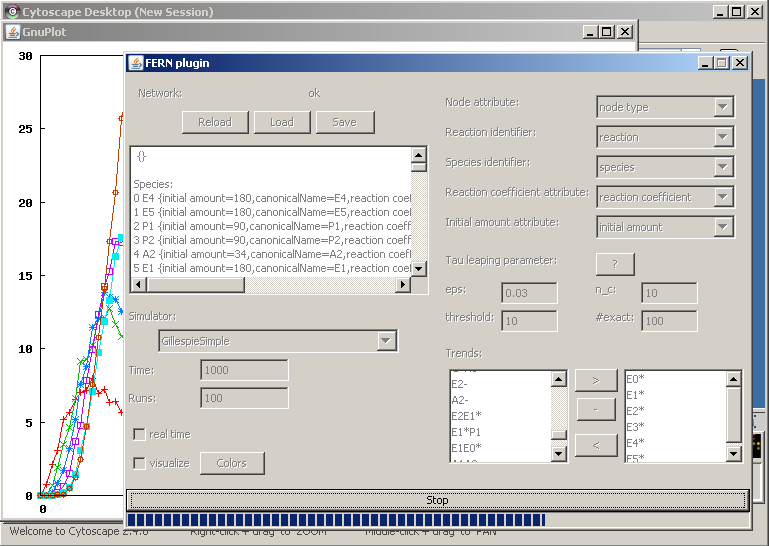Stop the running simulation
This screenshot has height=546, width=769.
pos(437,500)
